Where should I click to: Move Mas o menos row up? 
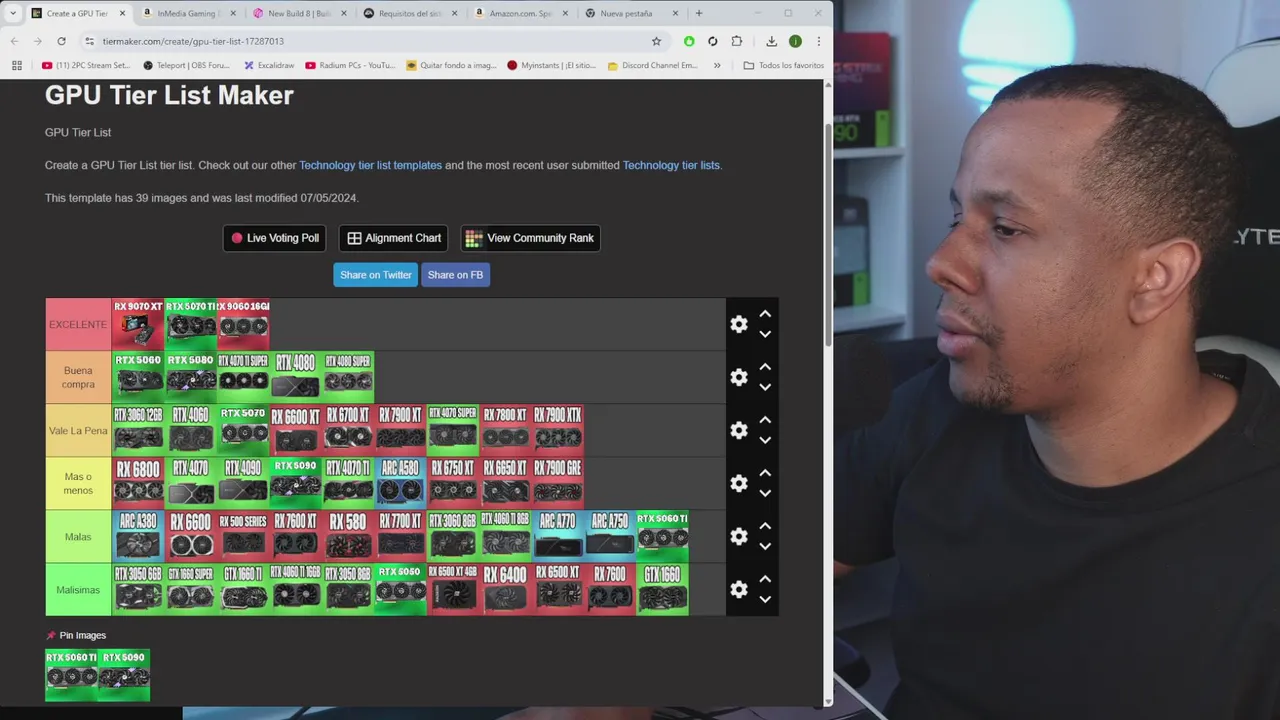[x=765, y=473]
